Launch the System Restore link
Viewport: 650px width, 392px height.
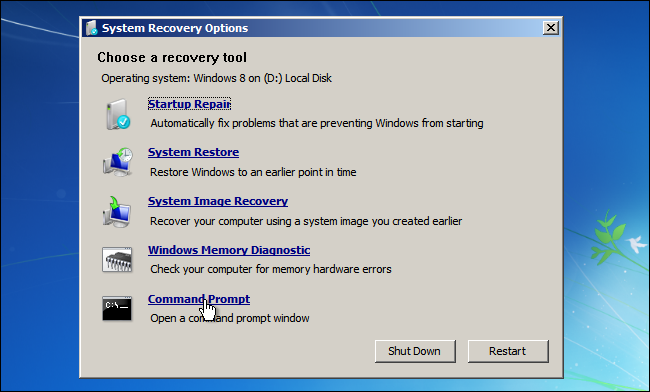pos(193,152)
